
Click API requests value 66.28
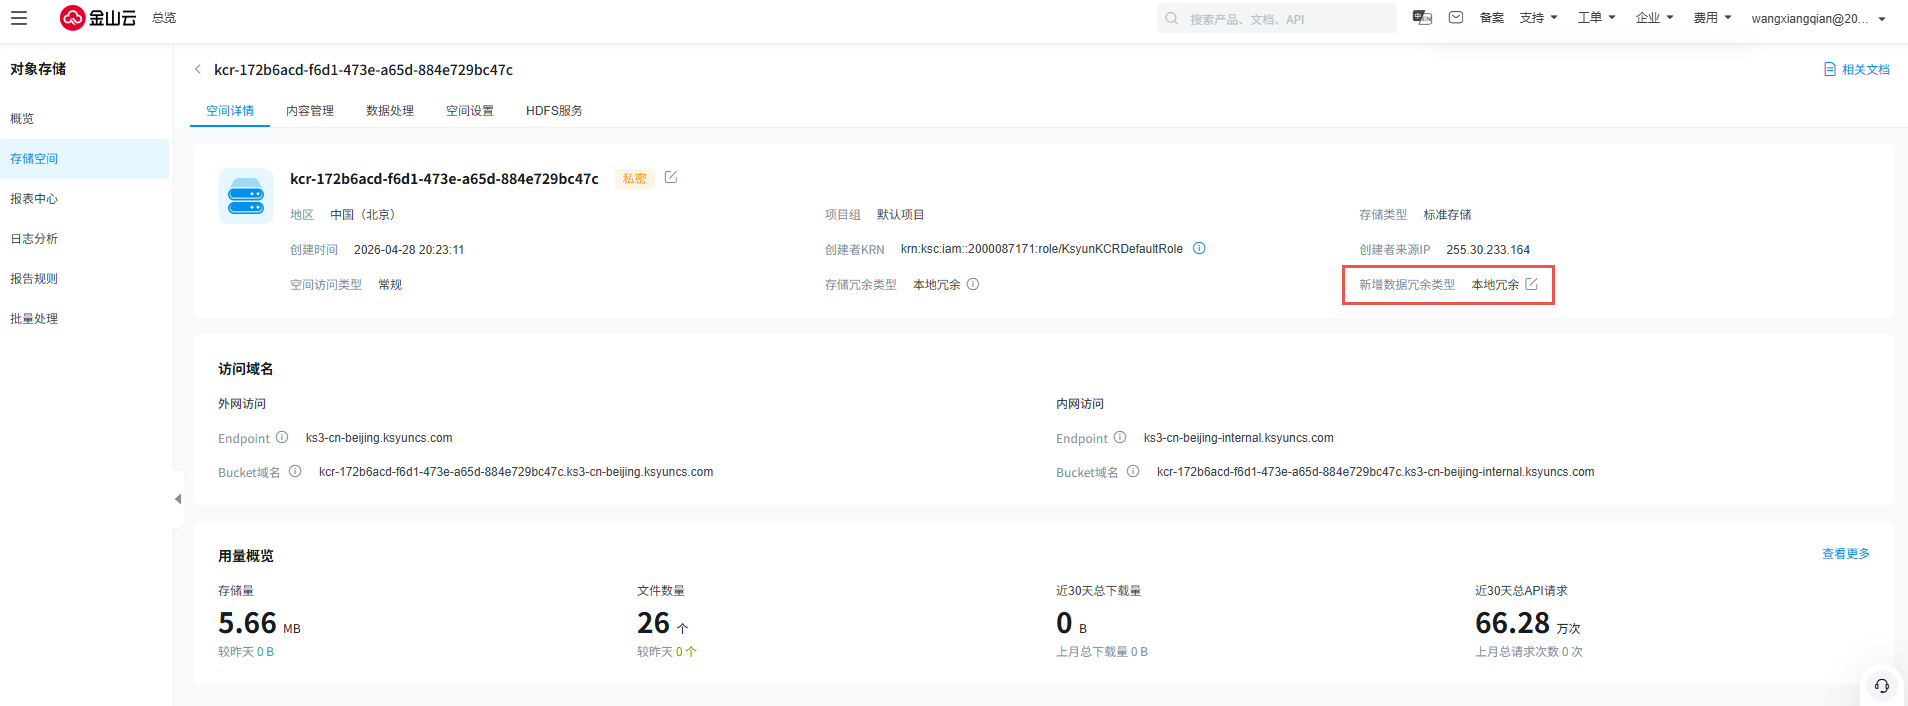(1512, 623)
